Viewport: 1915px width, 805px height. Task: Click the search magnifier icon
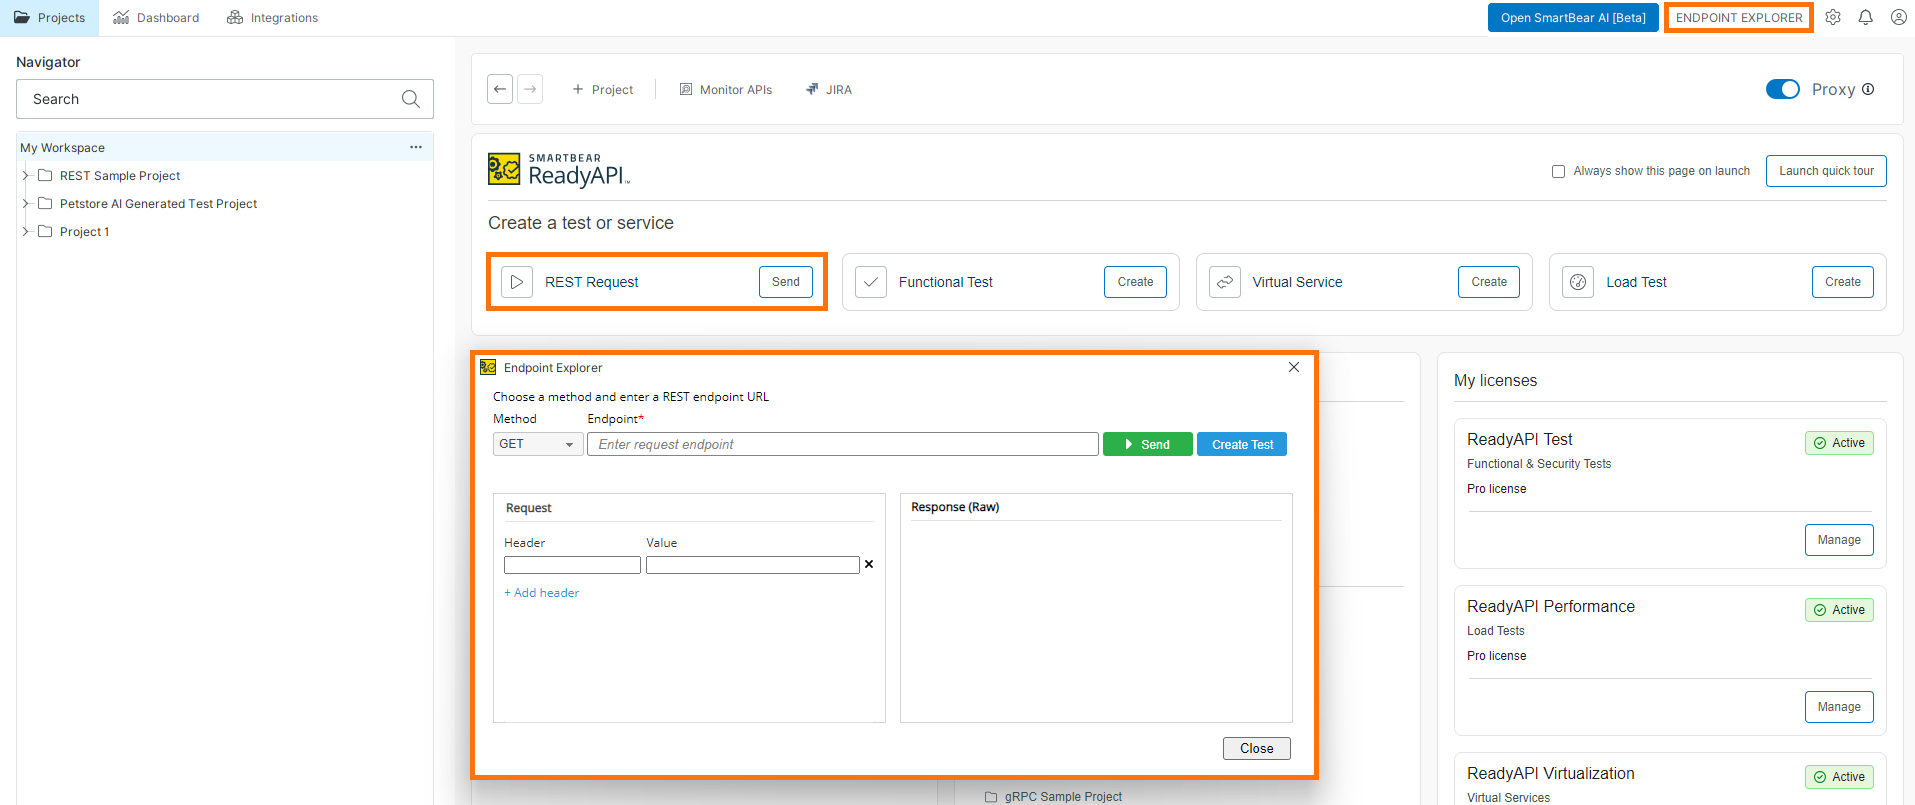pos(410,99)
